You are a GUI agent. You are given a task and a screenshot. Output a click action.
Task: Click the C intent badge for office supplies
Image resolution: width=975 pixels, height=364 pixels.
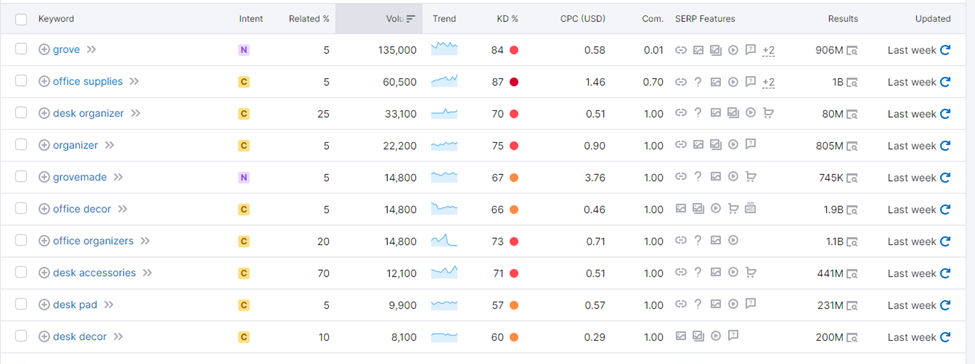click(244, 82)
